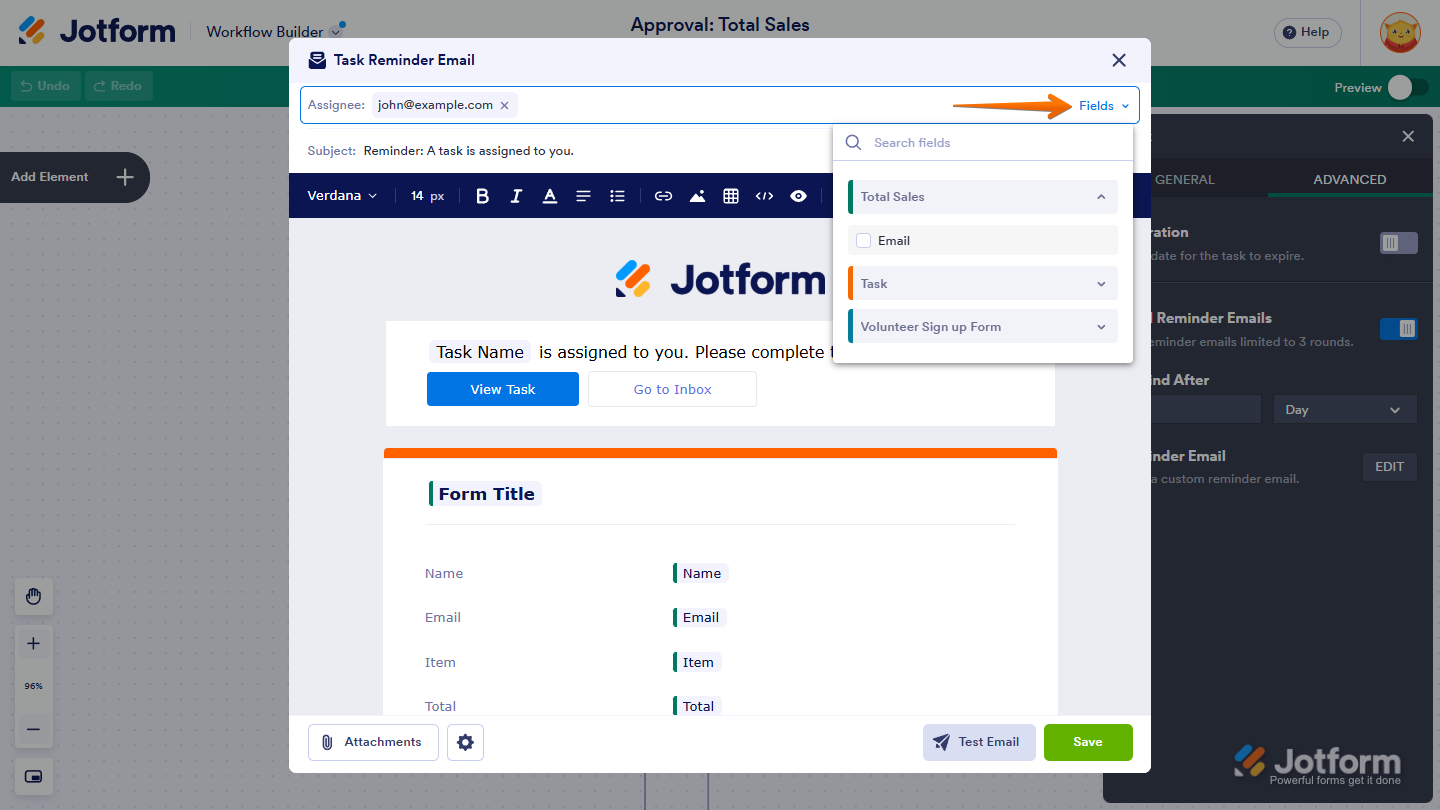Go to Jotform home logo
The height and width of the screenshot is (810, 1440).
[97, 31]
